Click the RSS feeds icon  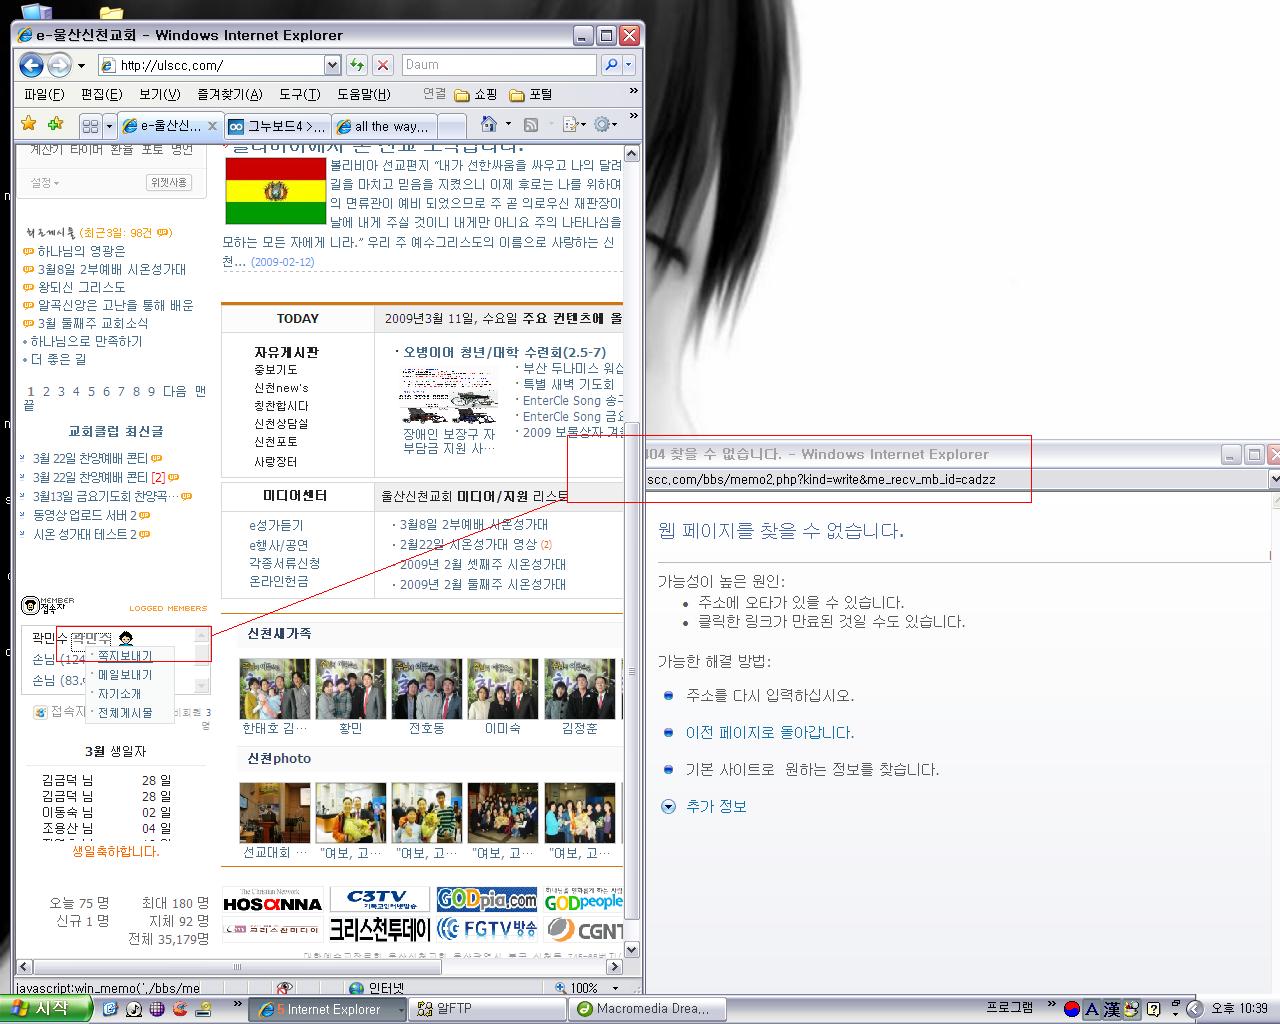click(x=531, y=125)
